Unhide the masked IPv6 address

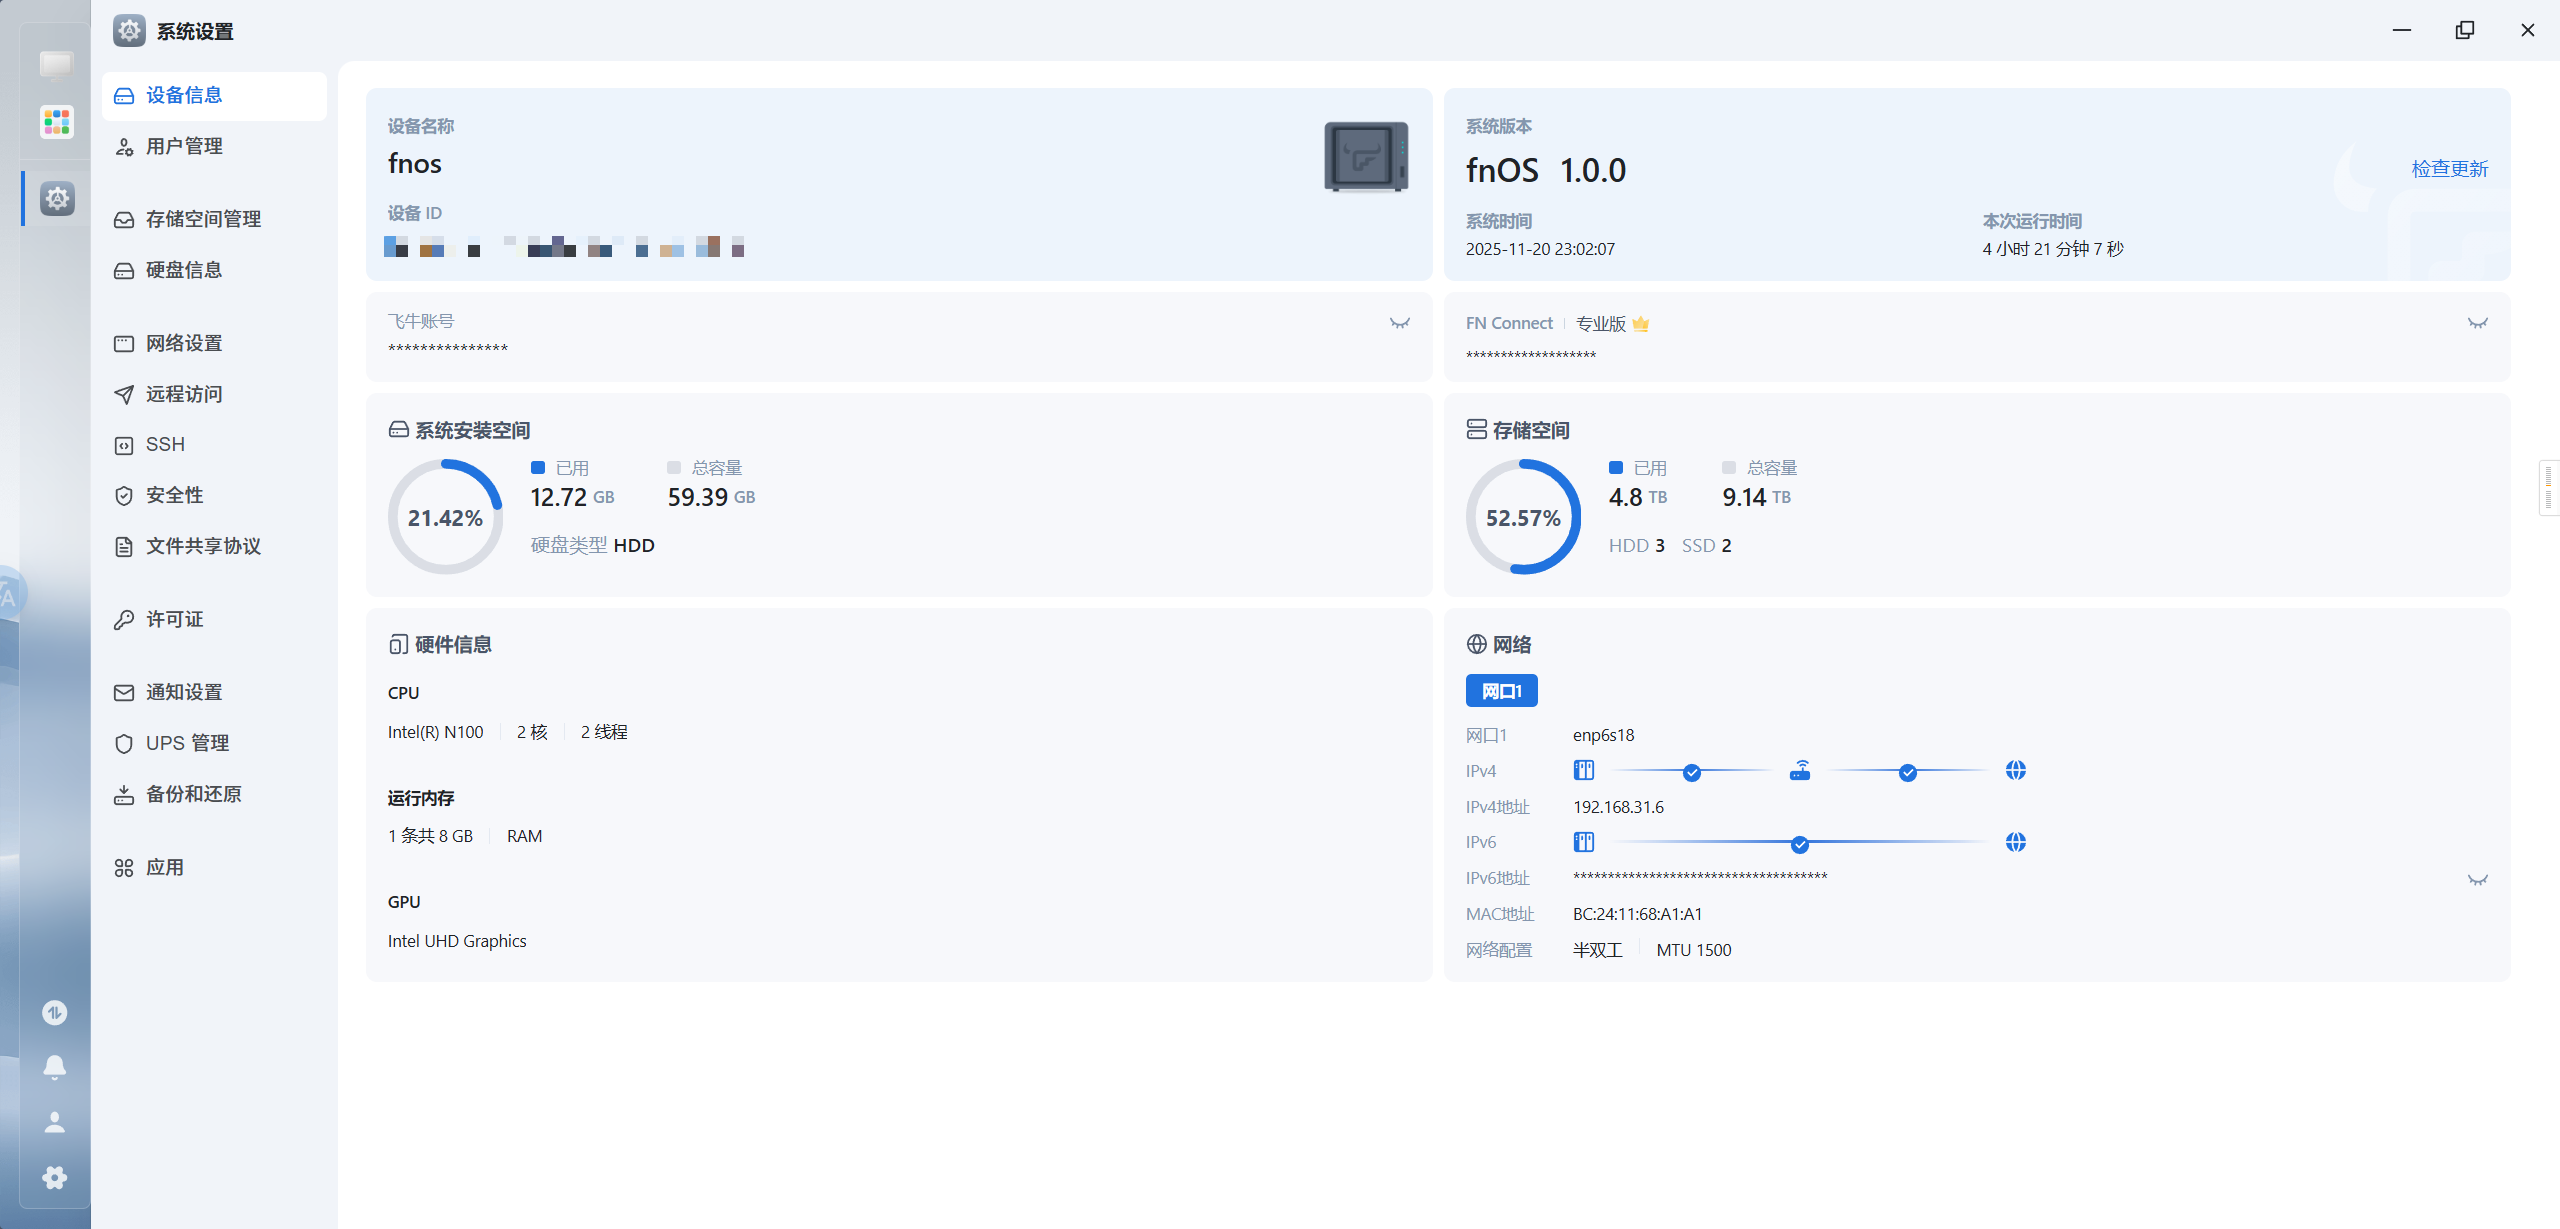(2477, 880)
